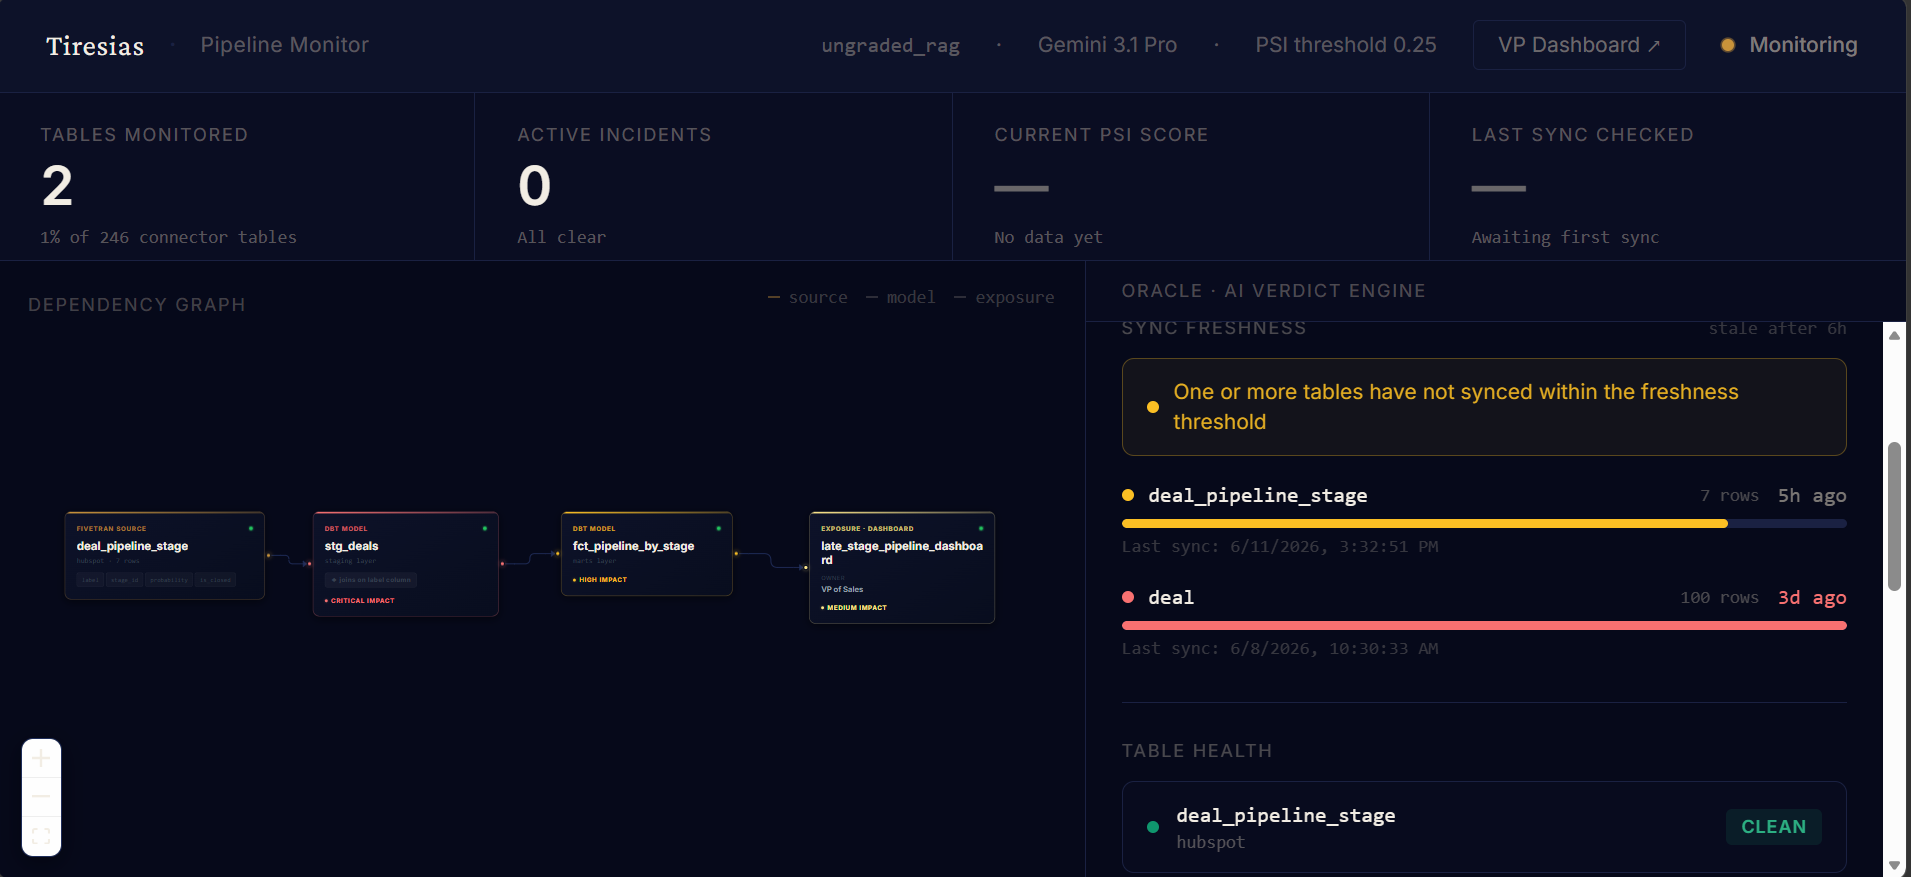Viewport: 1911px width, 877px height.
Task: Zoom in on the dependency graph
Action: (x=41, y=759)
